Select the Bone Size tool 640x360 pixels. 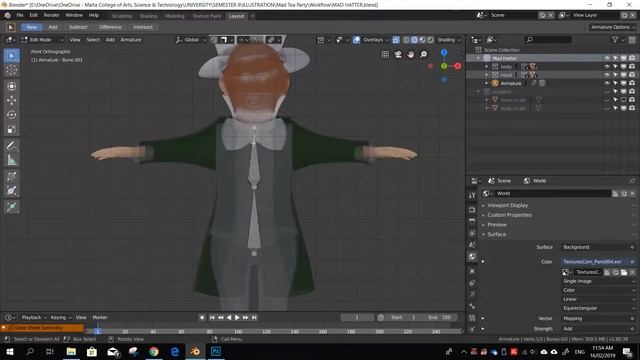(x=11, y=191)
